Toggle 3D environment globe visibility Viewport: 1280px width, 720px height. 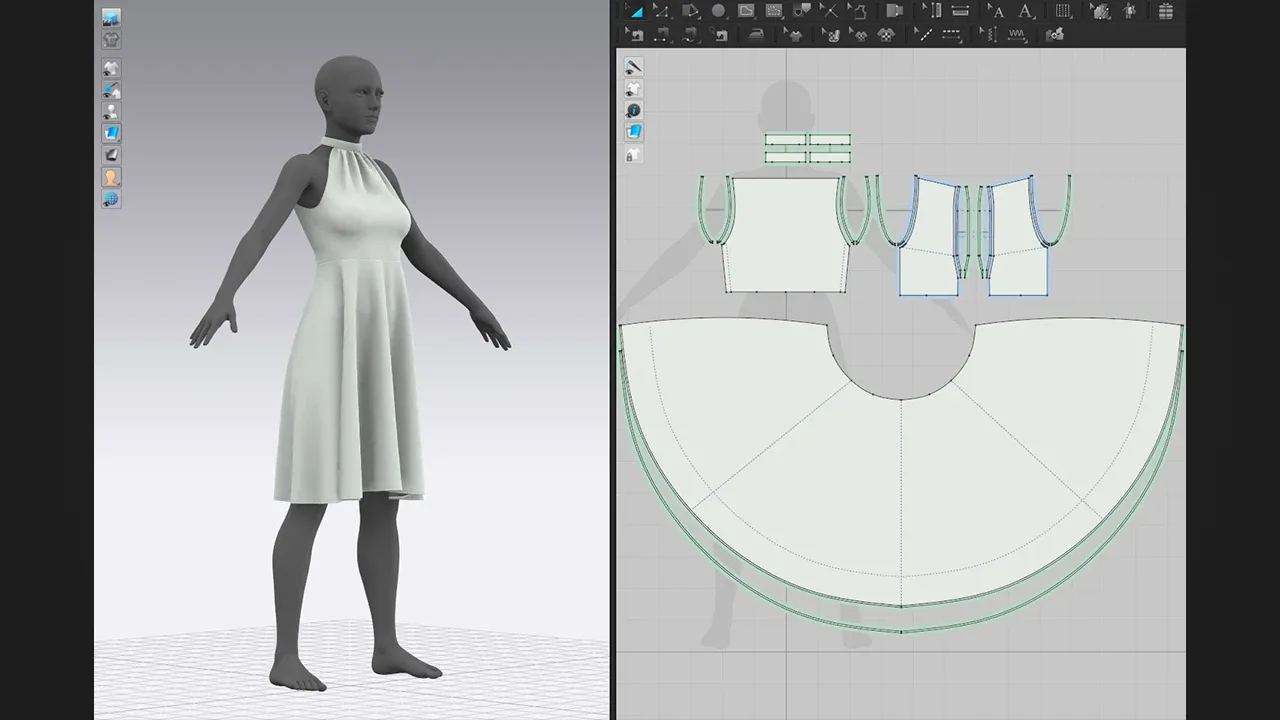coord(111,198)
